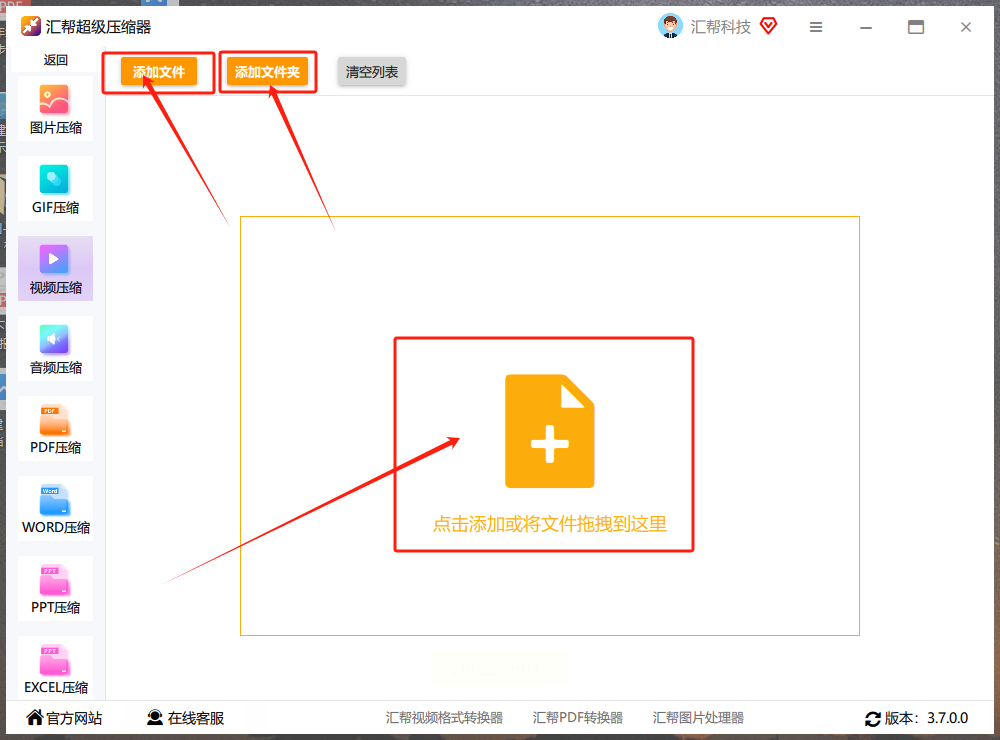Choose the EXCEL压缩 sidebar icon
The height and width of the screenshot is (740, 1000).
point(54,660)
